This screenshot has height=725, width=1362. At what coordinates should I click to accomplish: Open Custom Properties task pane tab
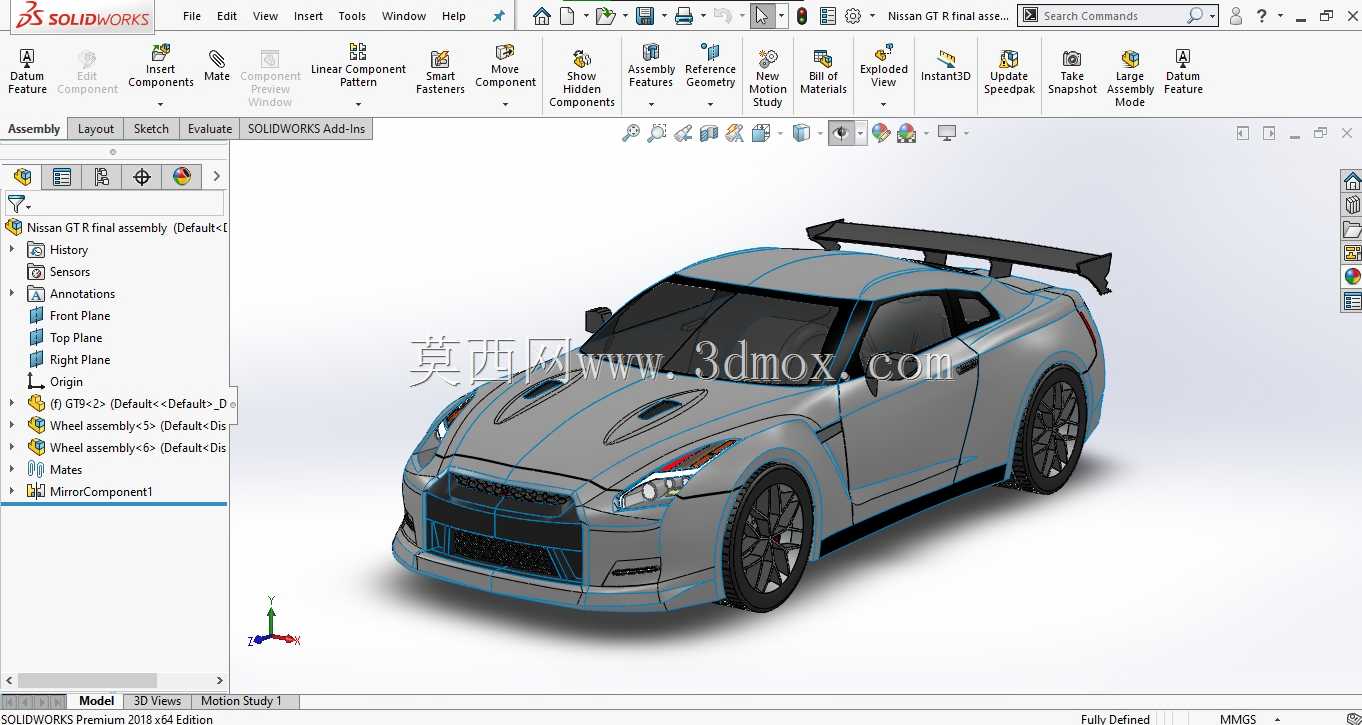tap(1352, 301)
